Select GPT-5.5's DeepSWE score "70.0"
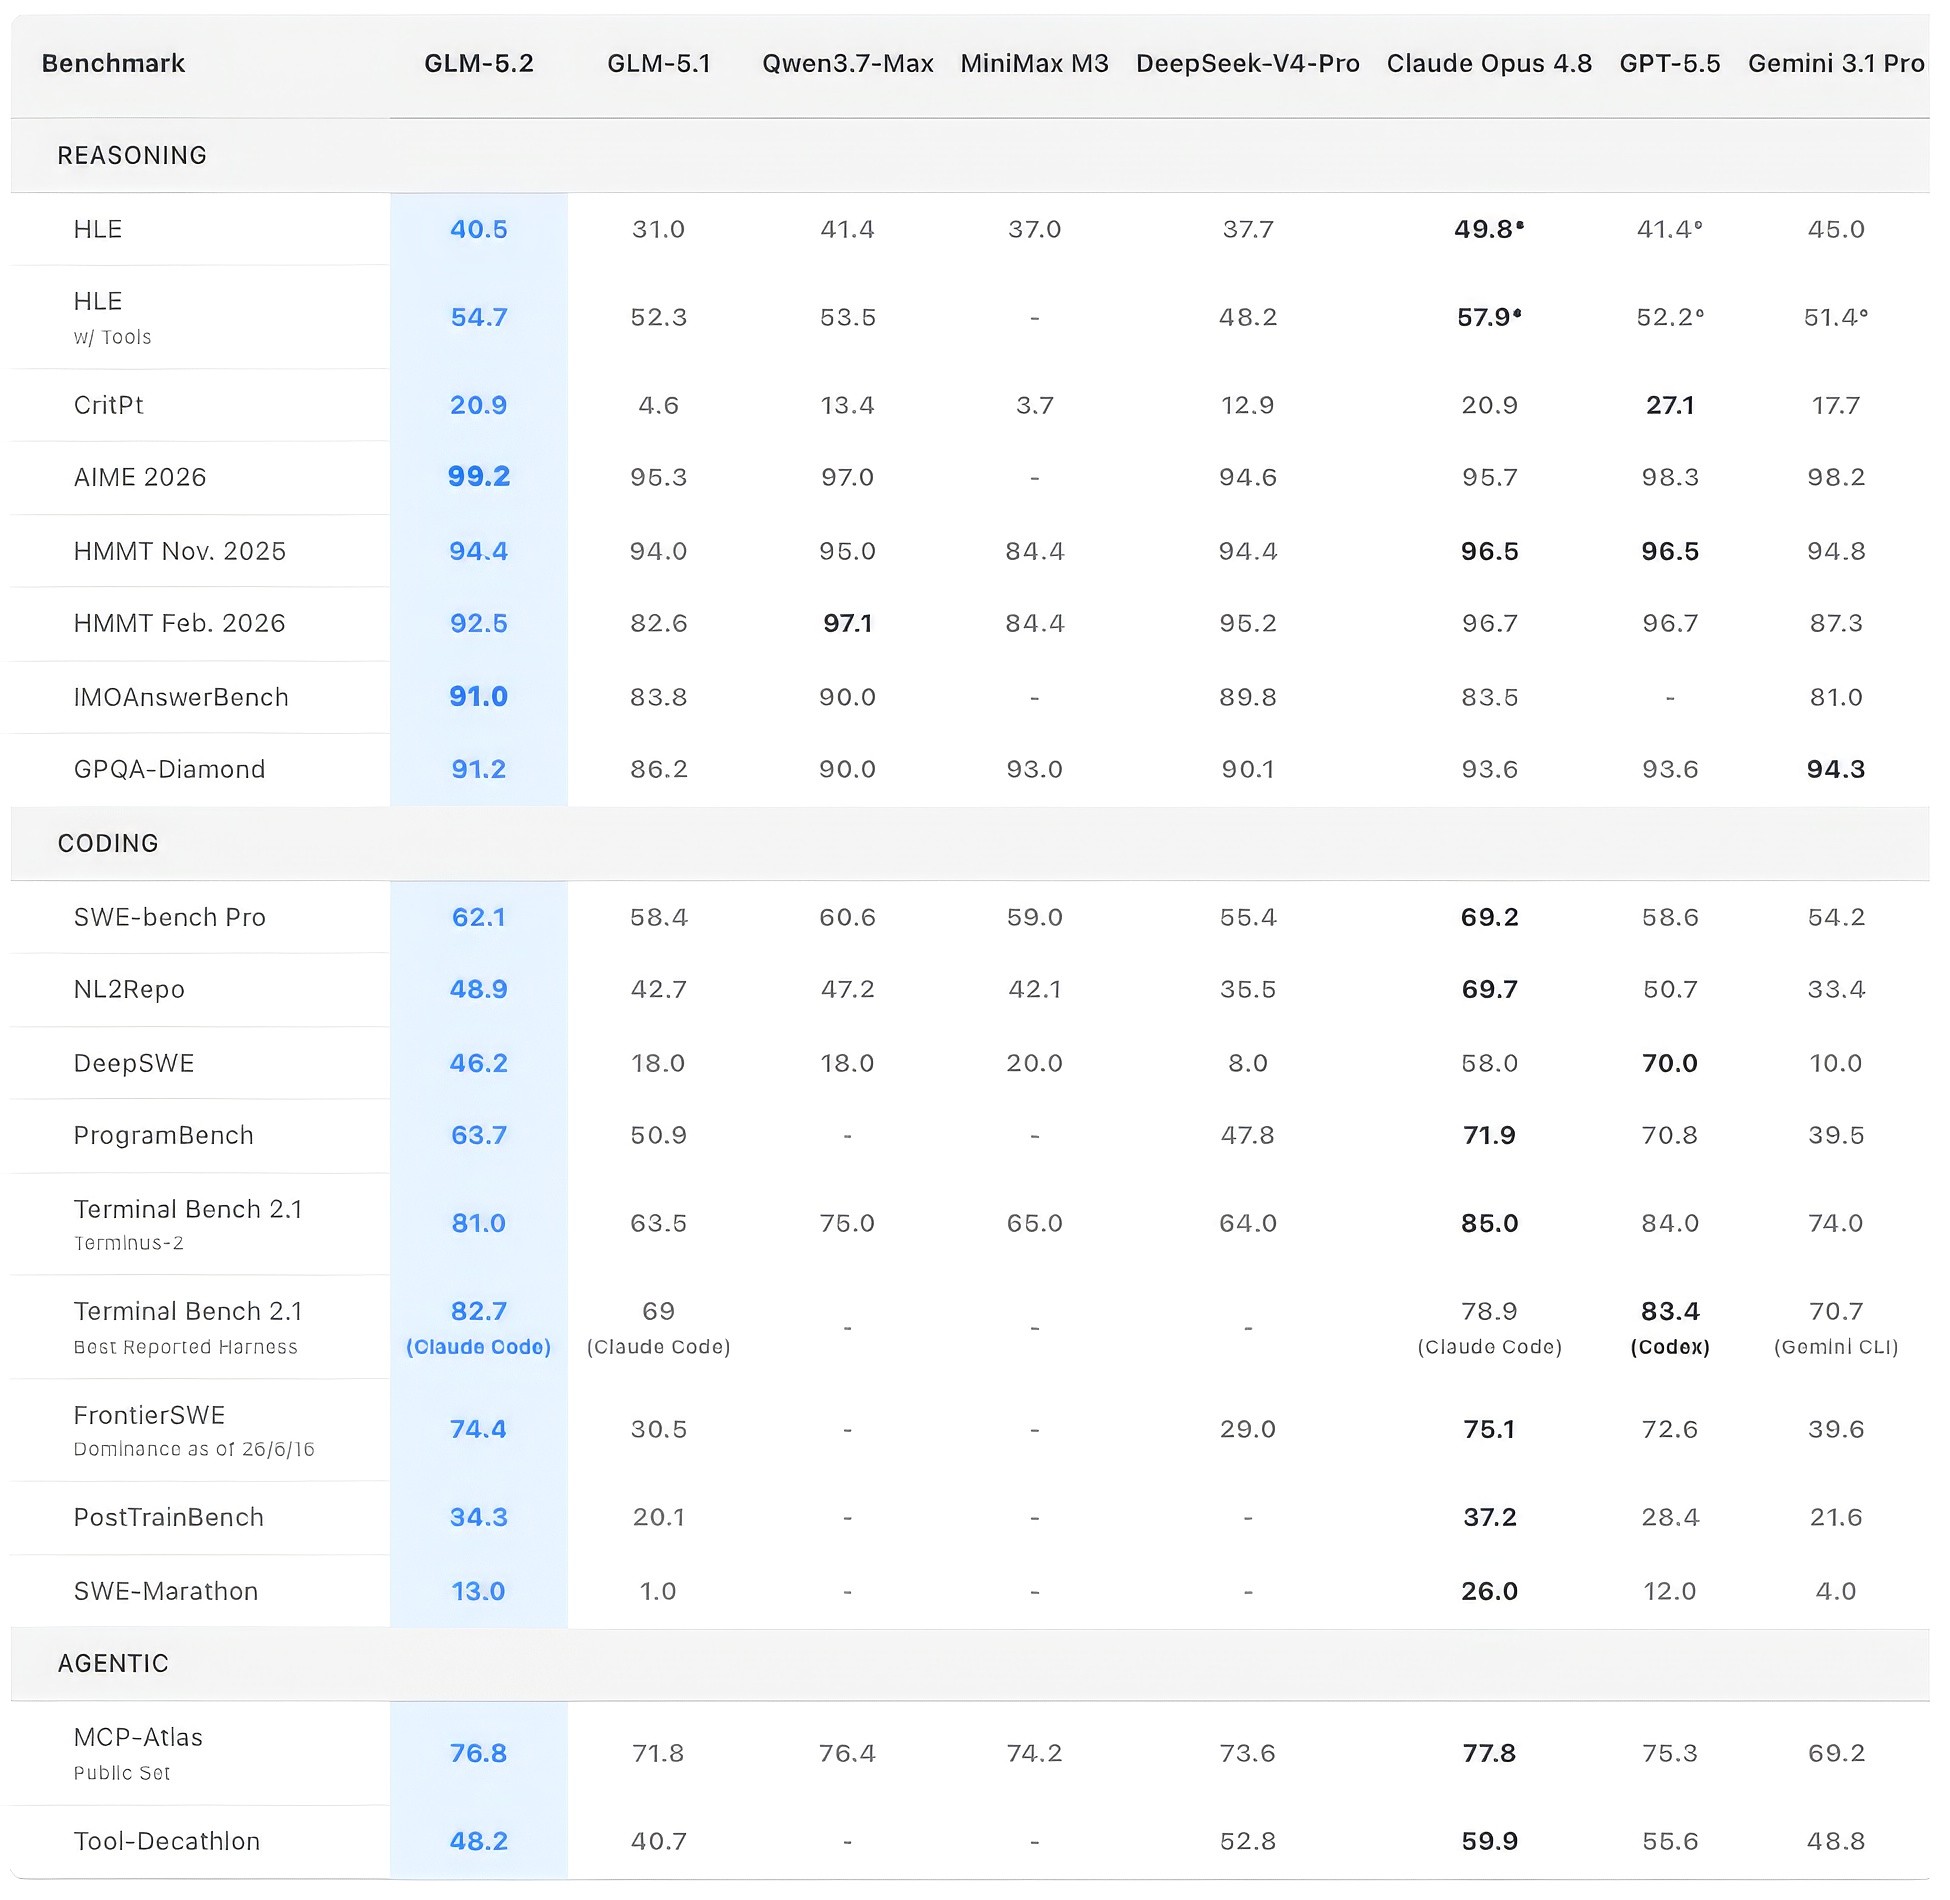Screen dimensions: 1950x1900 (1670, 1064)
